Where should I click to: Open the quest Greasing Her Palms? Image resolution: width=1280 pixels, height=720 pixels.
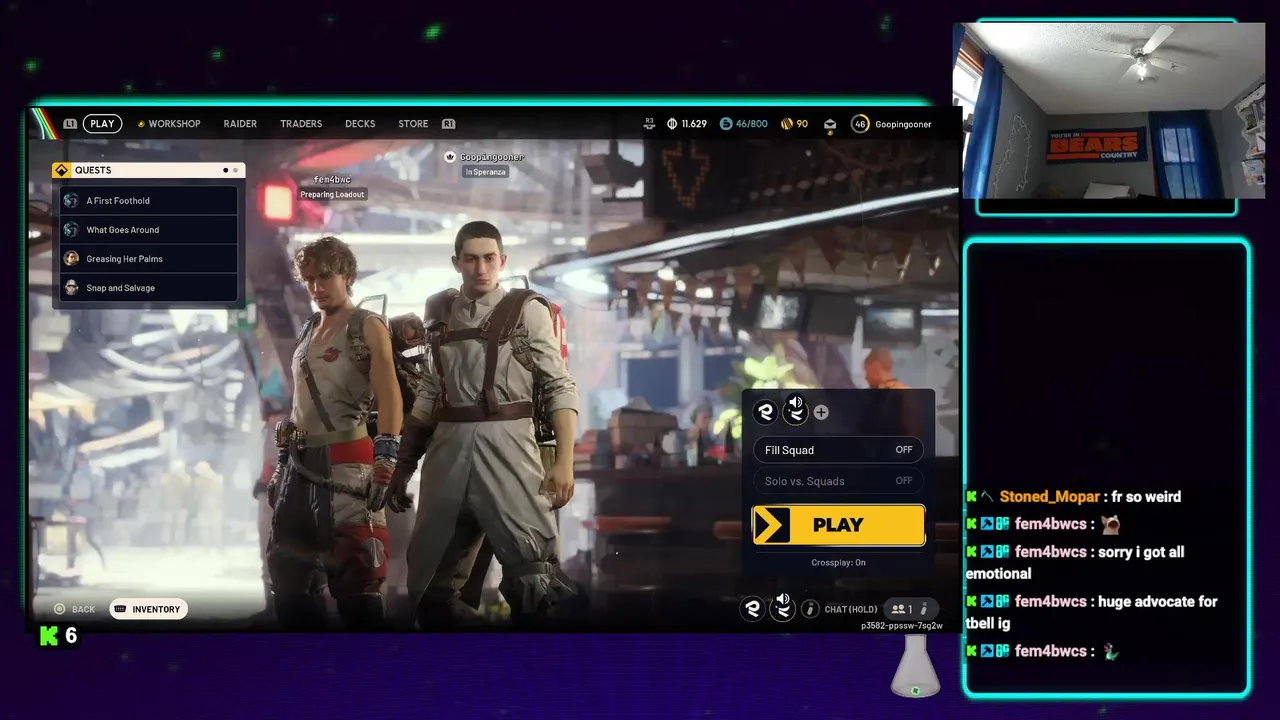click(x=148, y=258)
